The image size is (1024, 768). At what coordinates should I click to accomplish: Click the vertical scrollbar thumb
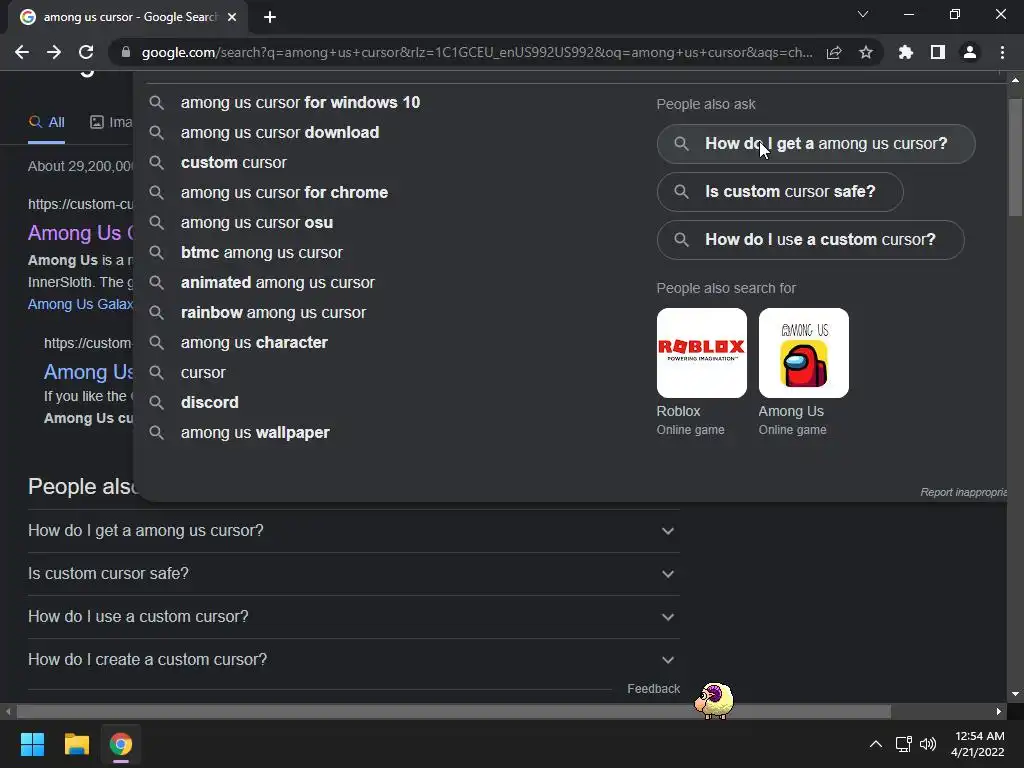1015,157
